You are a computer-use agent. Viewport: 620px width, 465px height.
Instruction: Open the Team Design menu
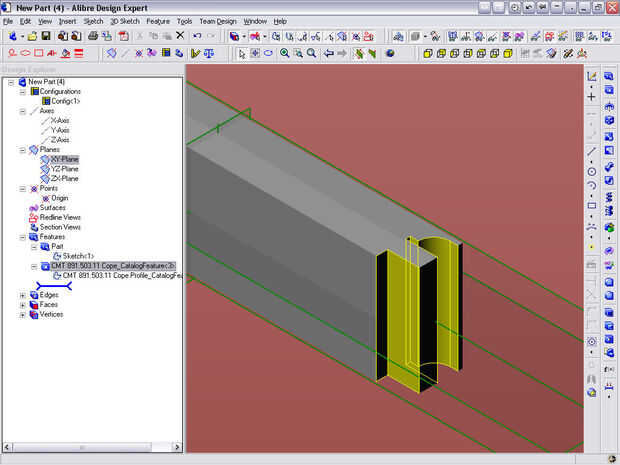(217, 20)
